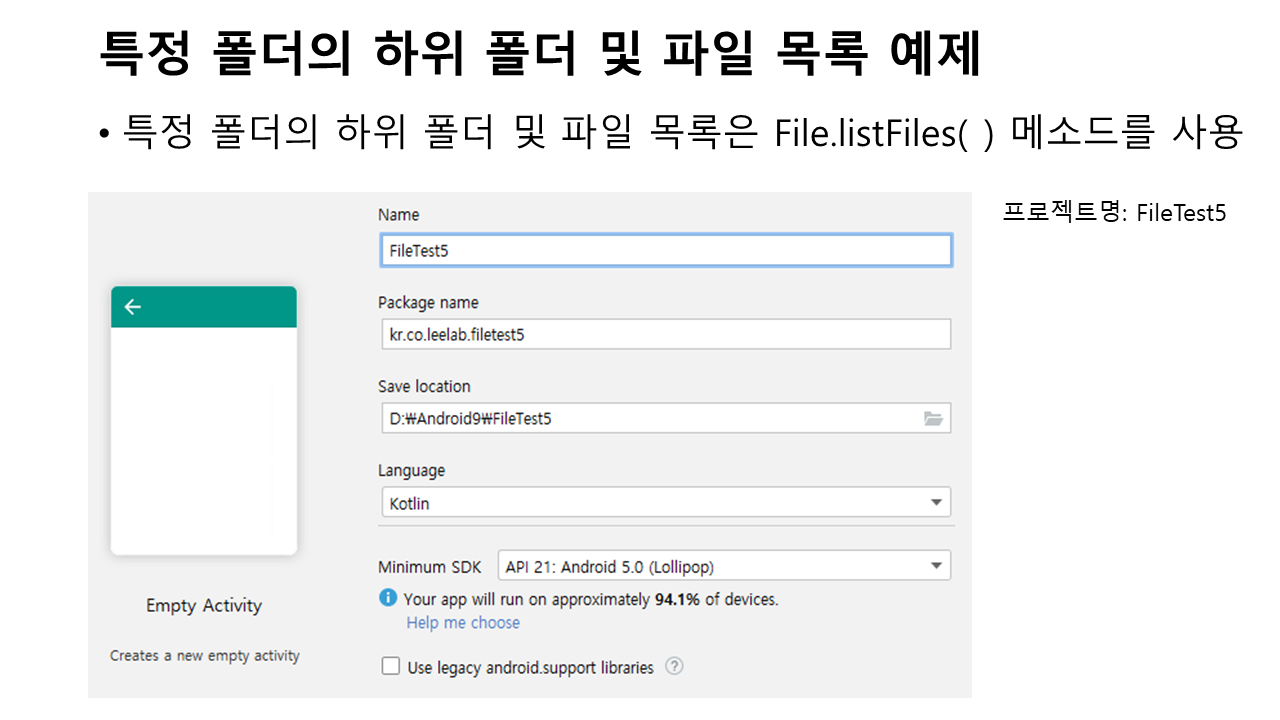Click the Package name input field
The width and height of the screenshot is (1280, 720).
(x=665, y=334)
